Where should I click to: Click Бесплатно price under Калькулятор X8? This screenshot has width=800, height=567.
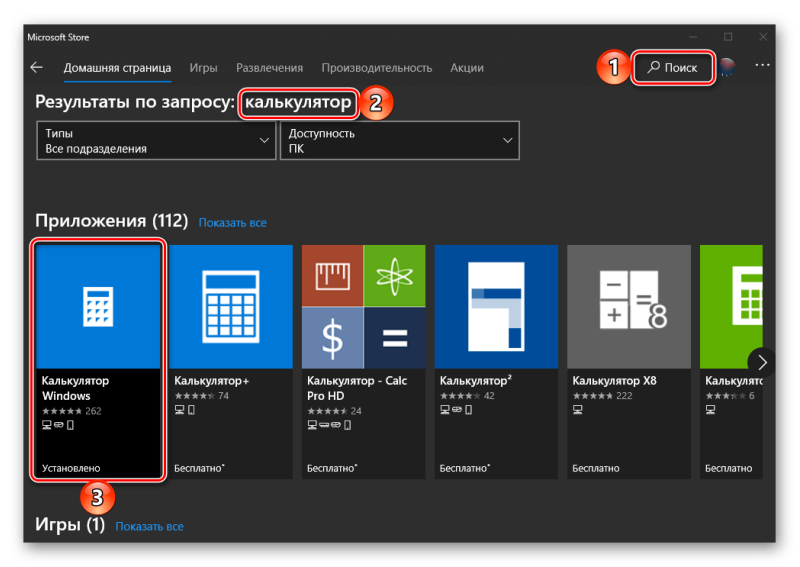pyautogui.click(x=595, y=468)
